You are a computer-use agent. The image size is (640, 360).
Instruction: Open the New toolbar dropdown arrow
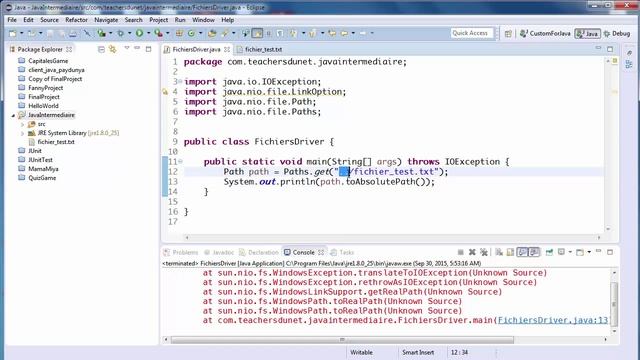[x=22, y=33]
